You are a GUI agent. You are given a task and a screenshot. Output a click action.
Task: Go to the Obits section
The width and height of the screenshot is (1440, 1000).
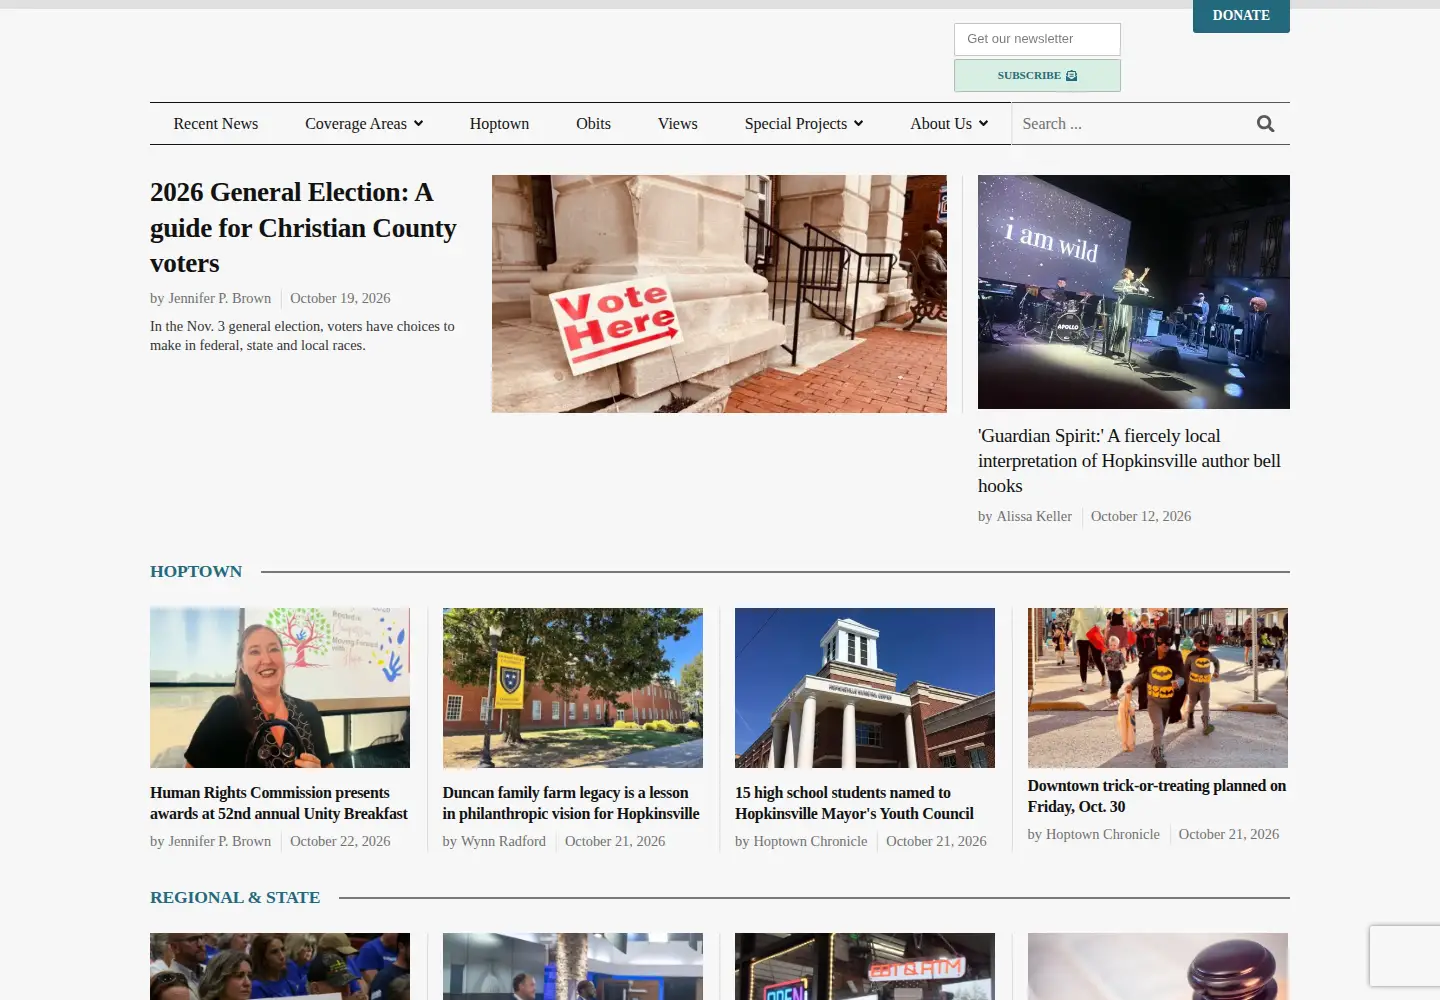click(x=593, y=124)
